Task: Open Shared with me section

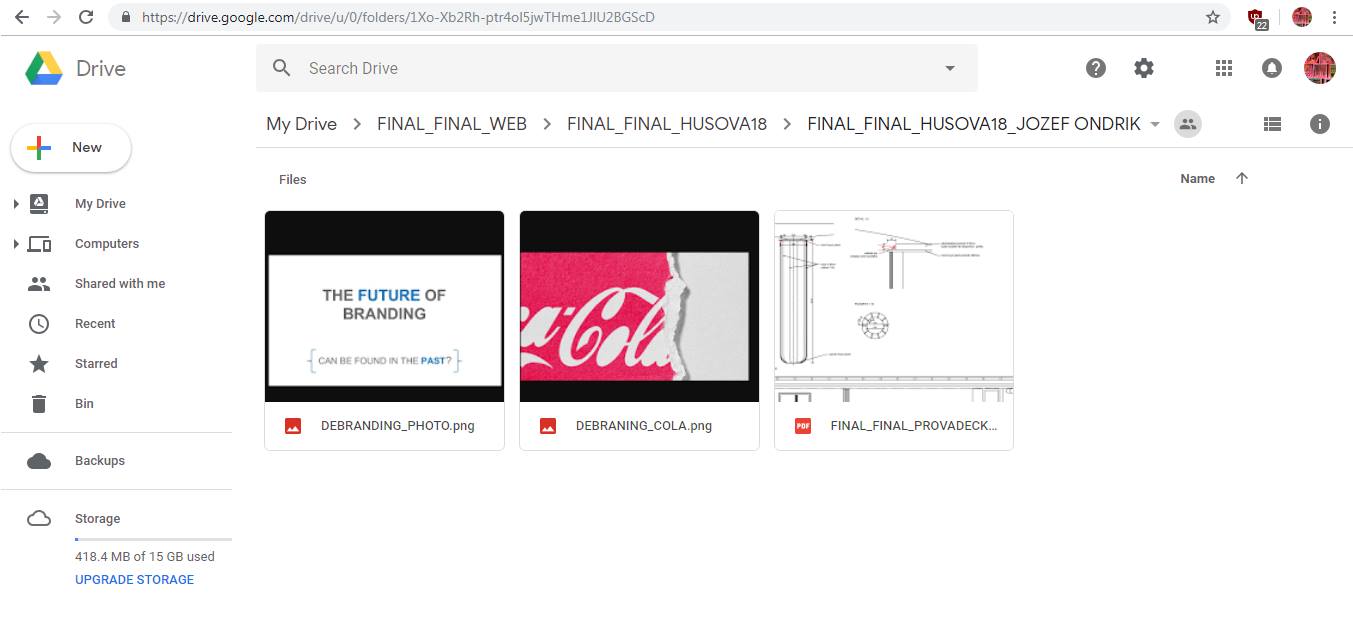Action: pyautogui.click(x=120, y=284)
